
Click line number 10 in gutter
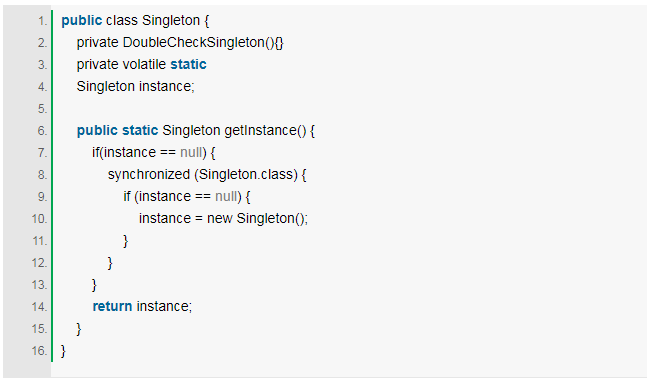[40, 219]
